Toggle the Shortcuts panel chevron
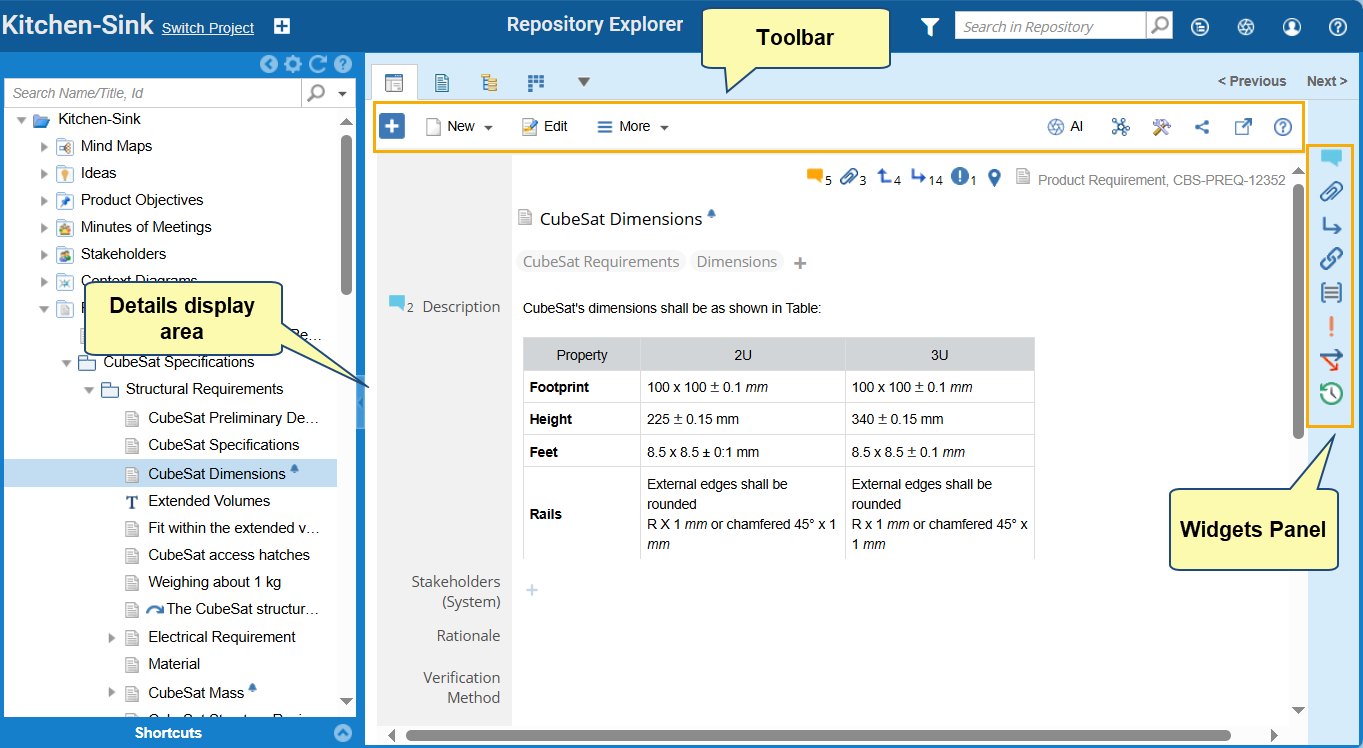The width and height of the screenshot is (1363, 748). (343, 733)
